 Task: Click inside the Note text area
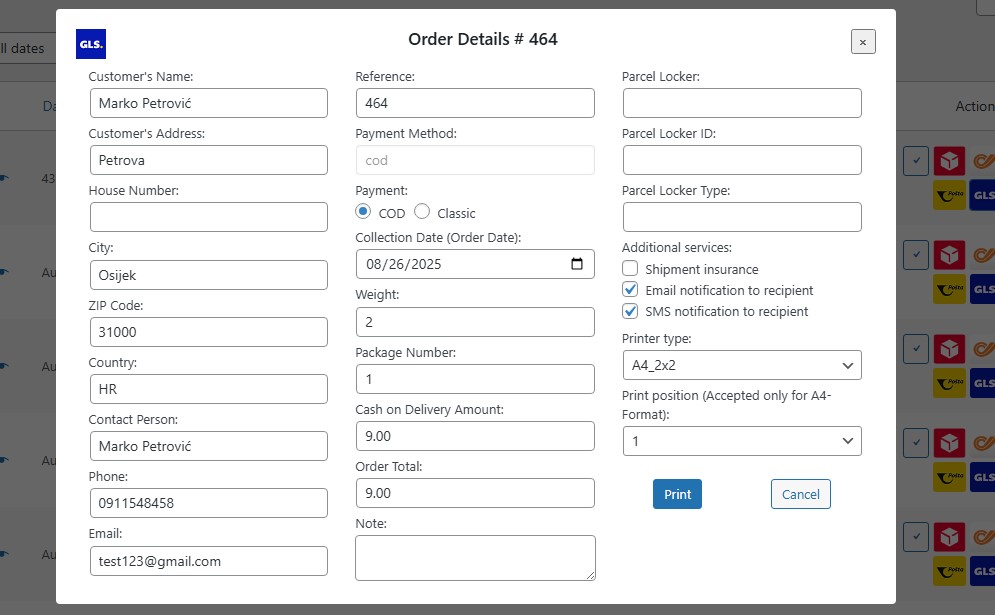(475, 557)
